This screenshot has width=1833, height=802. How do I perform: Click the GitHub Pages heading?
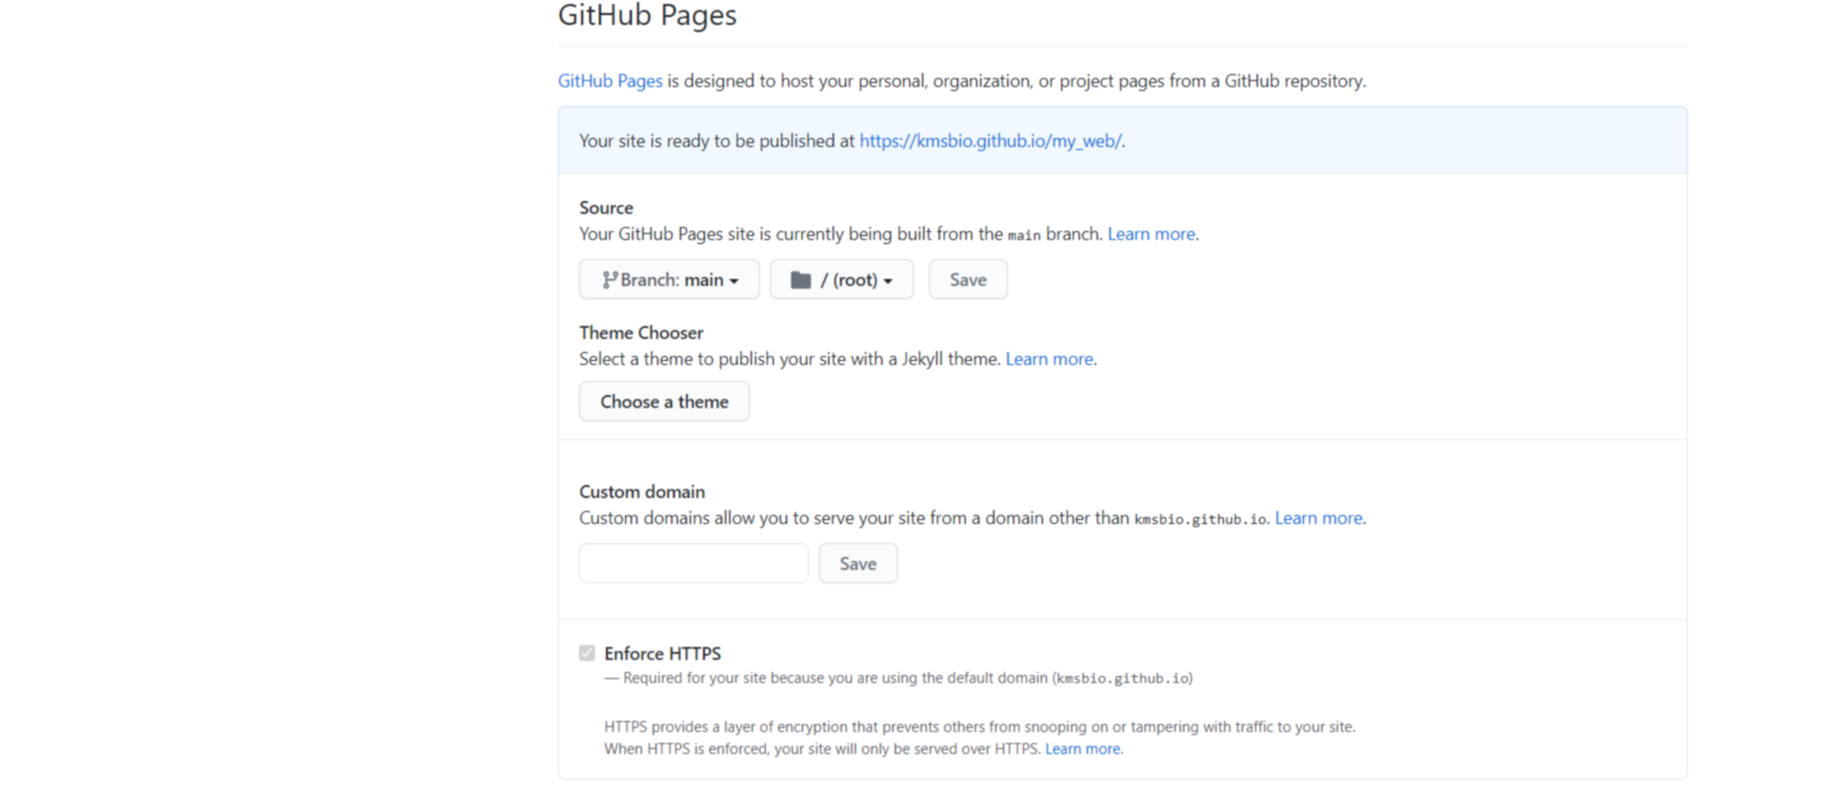tap(647, 15)
